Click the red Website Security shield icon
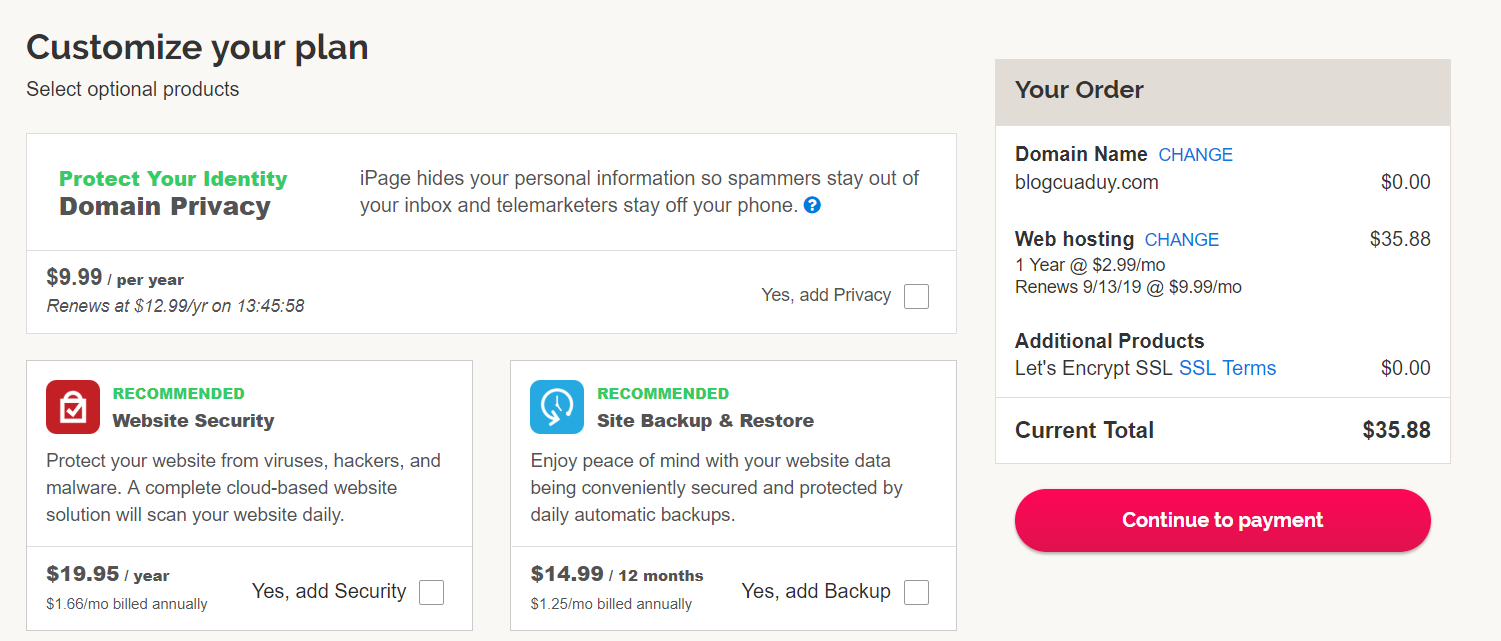Viewport: 1501px width, 641px height. (73, 407)
